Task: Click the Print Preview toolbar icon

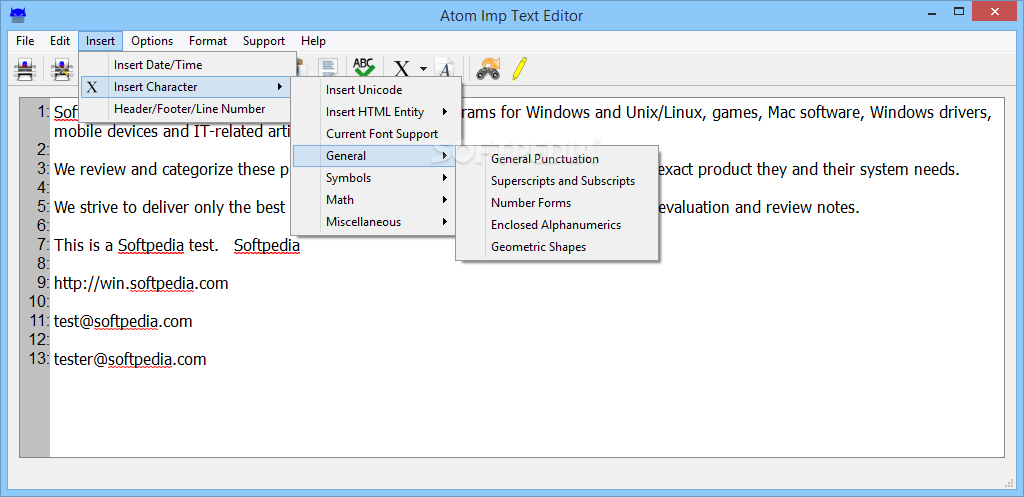Action: click(62, 68)
